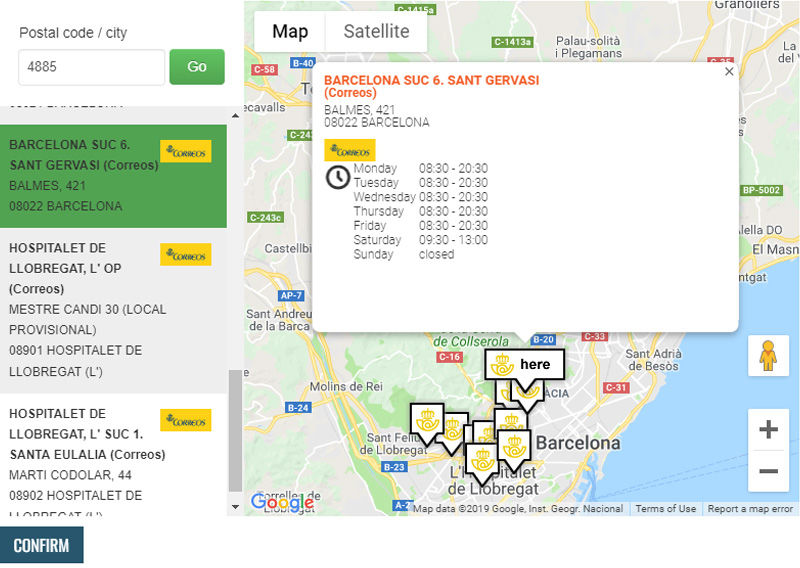The image size is (800, 568).
Task: Click the B-23 road badge
Action: (x=394, y=466)
